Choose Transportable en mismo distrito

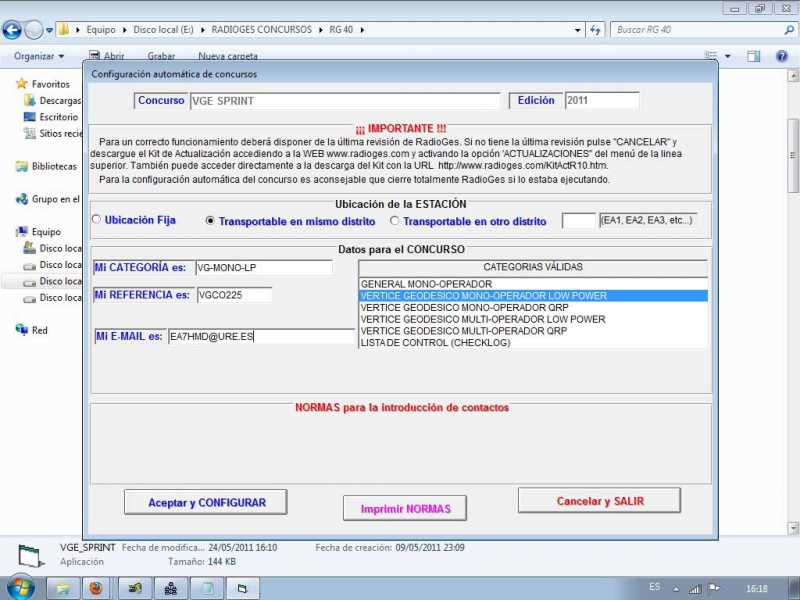pyautogui.click(x=210, y=221)
